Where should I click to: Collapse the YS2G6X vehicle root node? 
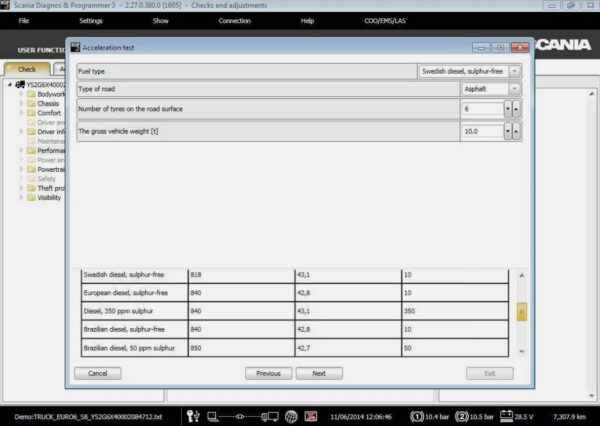(10, 85)
